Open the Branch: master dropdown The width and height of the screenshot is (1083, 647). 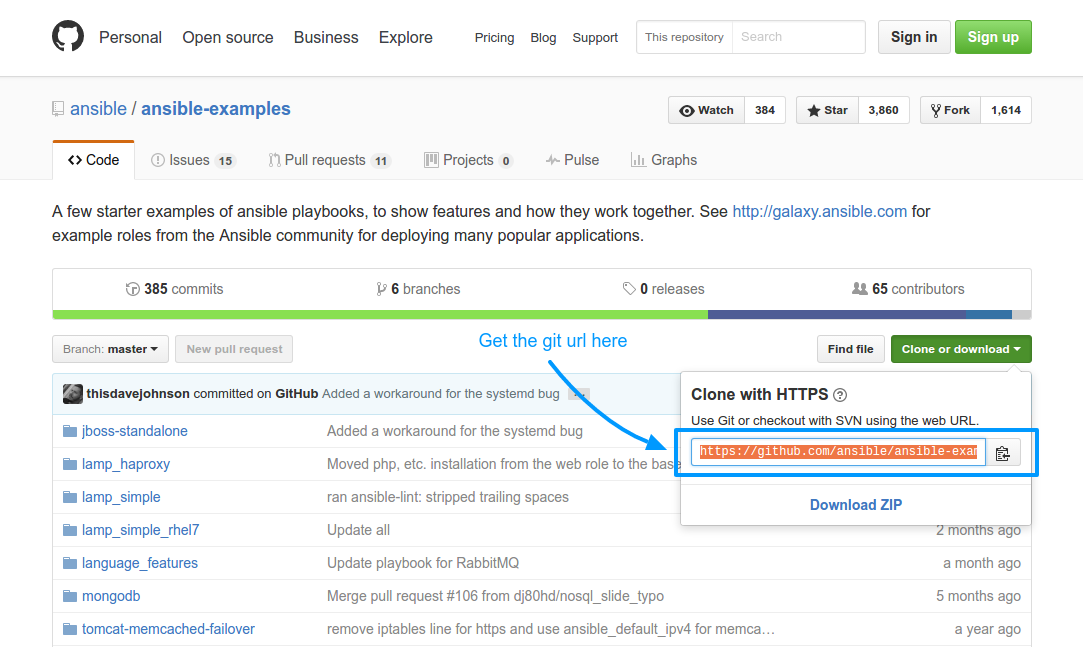click(x=111, y=349)
